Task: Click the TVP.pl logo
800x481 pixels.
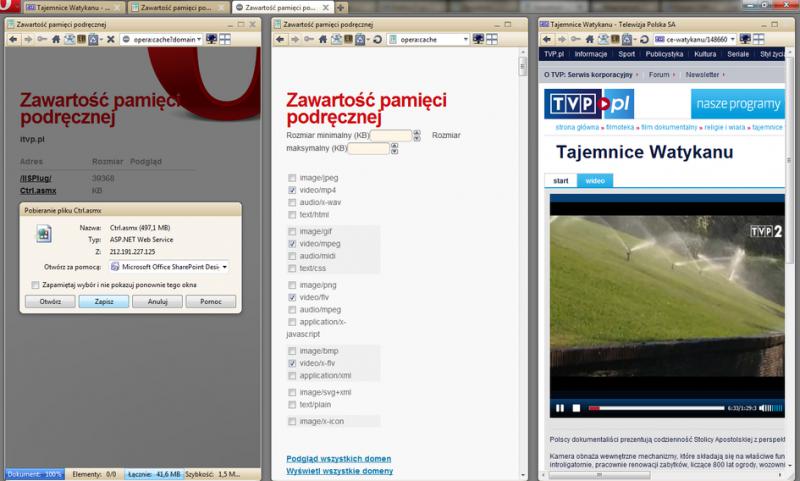Action: (x=589, y=104)
